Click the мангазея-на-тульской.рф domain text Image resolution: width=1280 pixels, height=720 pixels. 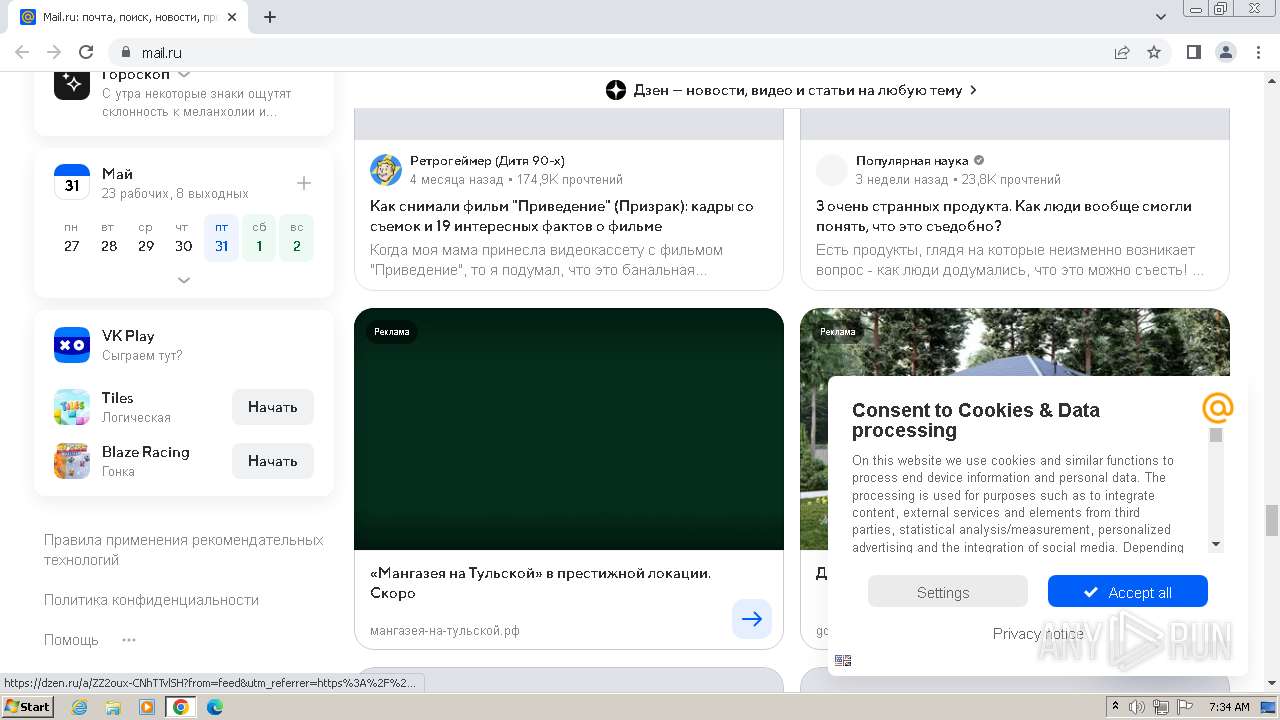(445, 630)
